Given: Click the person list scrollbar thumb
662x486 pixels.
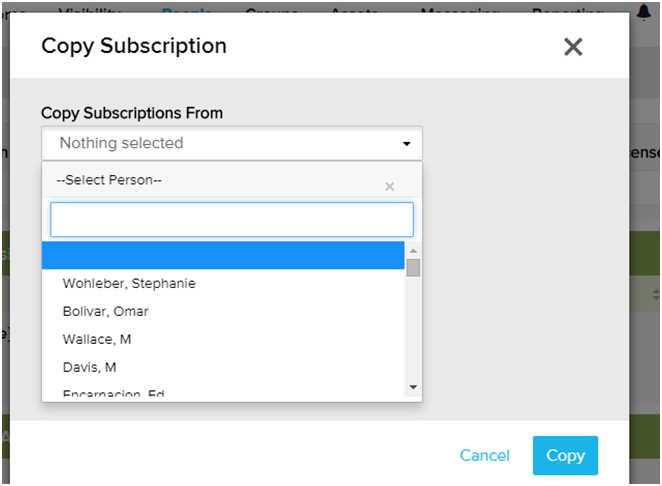Looking at the screenshot, I should (413, 267).
